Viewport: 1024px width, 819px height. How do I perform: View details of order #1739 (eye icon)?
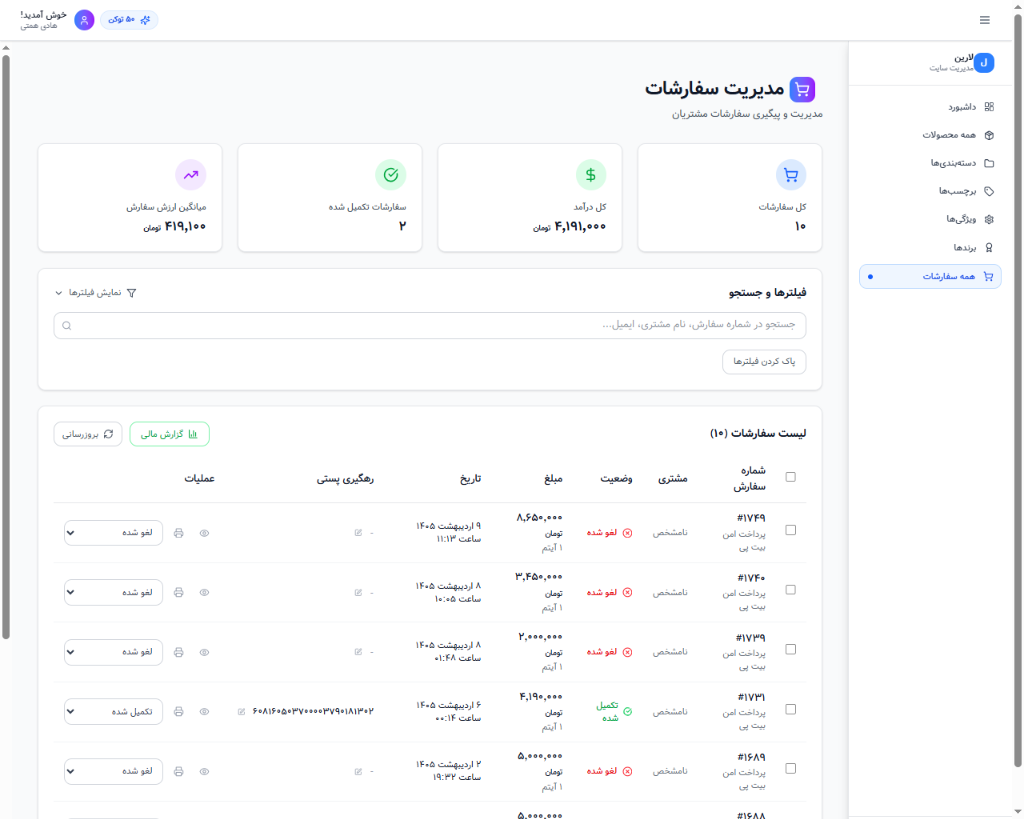(204, 652)
